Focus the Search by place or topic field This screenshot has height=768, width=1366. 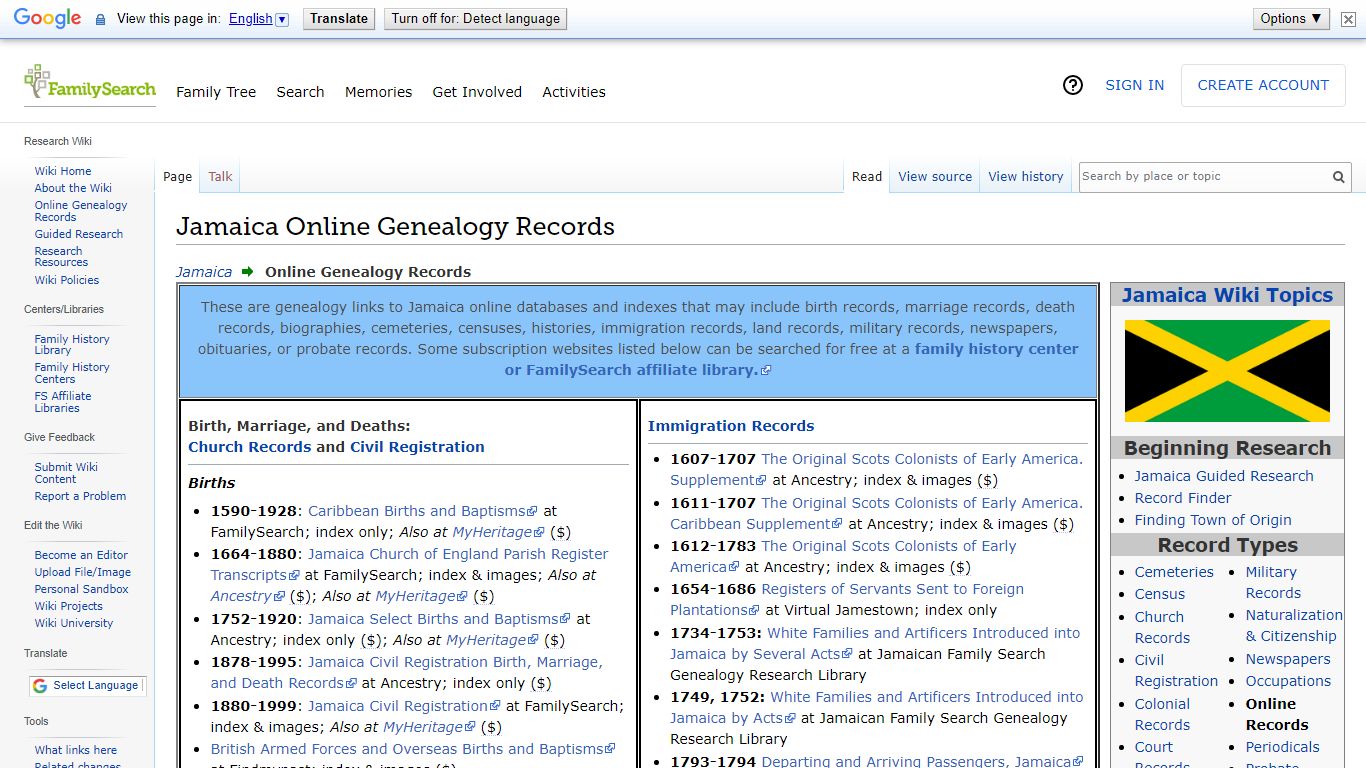[1204, 177]
